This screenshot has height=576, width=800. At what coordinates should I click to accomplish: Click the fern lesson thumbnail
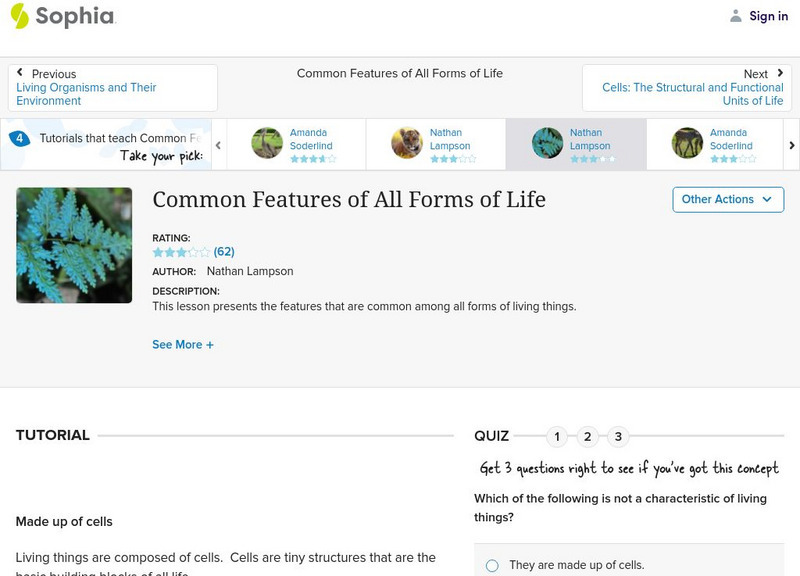pos(73,245)
